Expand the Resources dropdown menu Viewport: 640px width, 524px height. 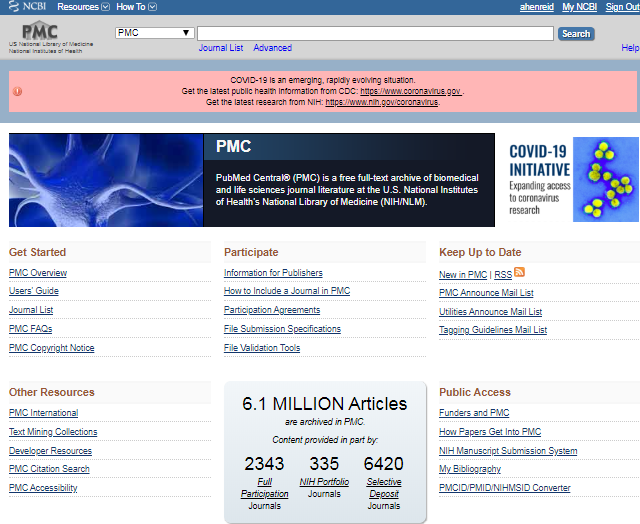(x=83, y=7)
